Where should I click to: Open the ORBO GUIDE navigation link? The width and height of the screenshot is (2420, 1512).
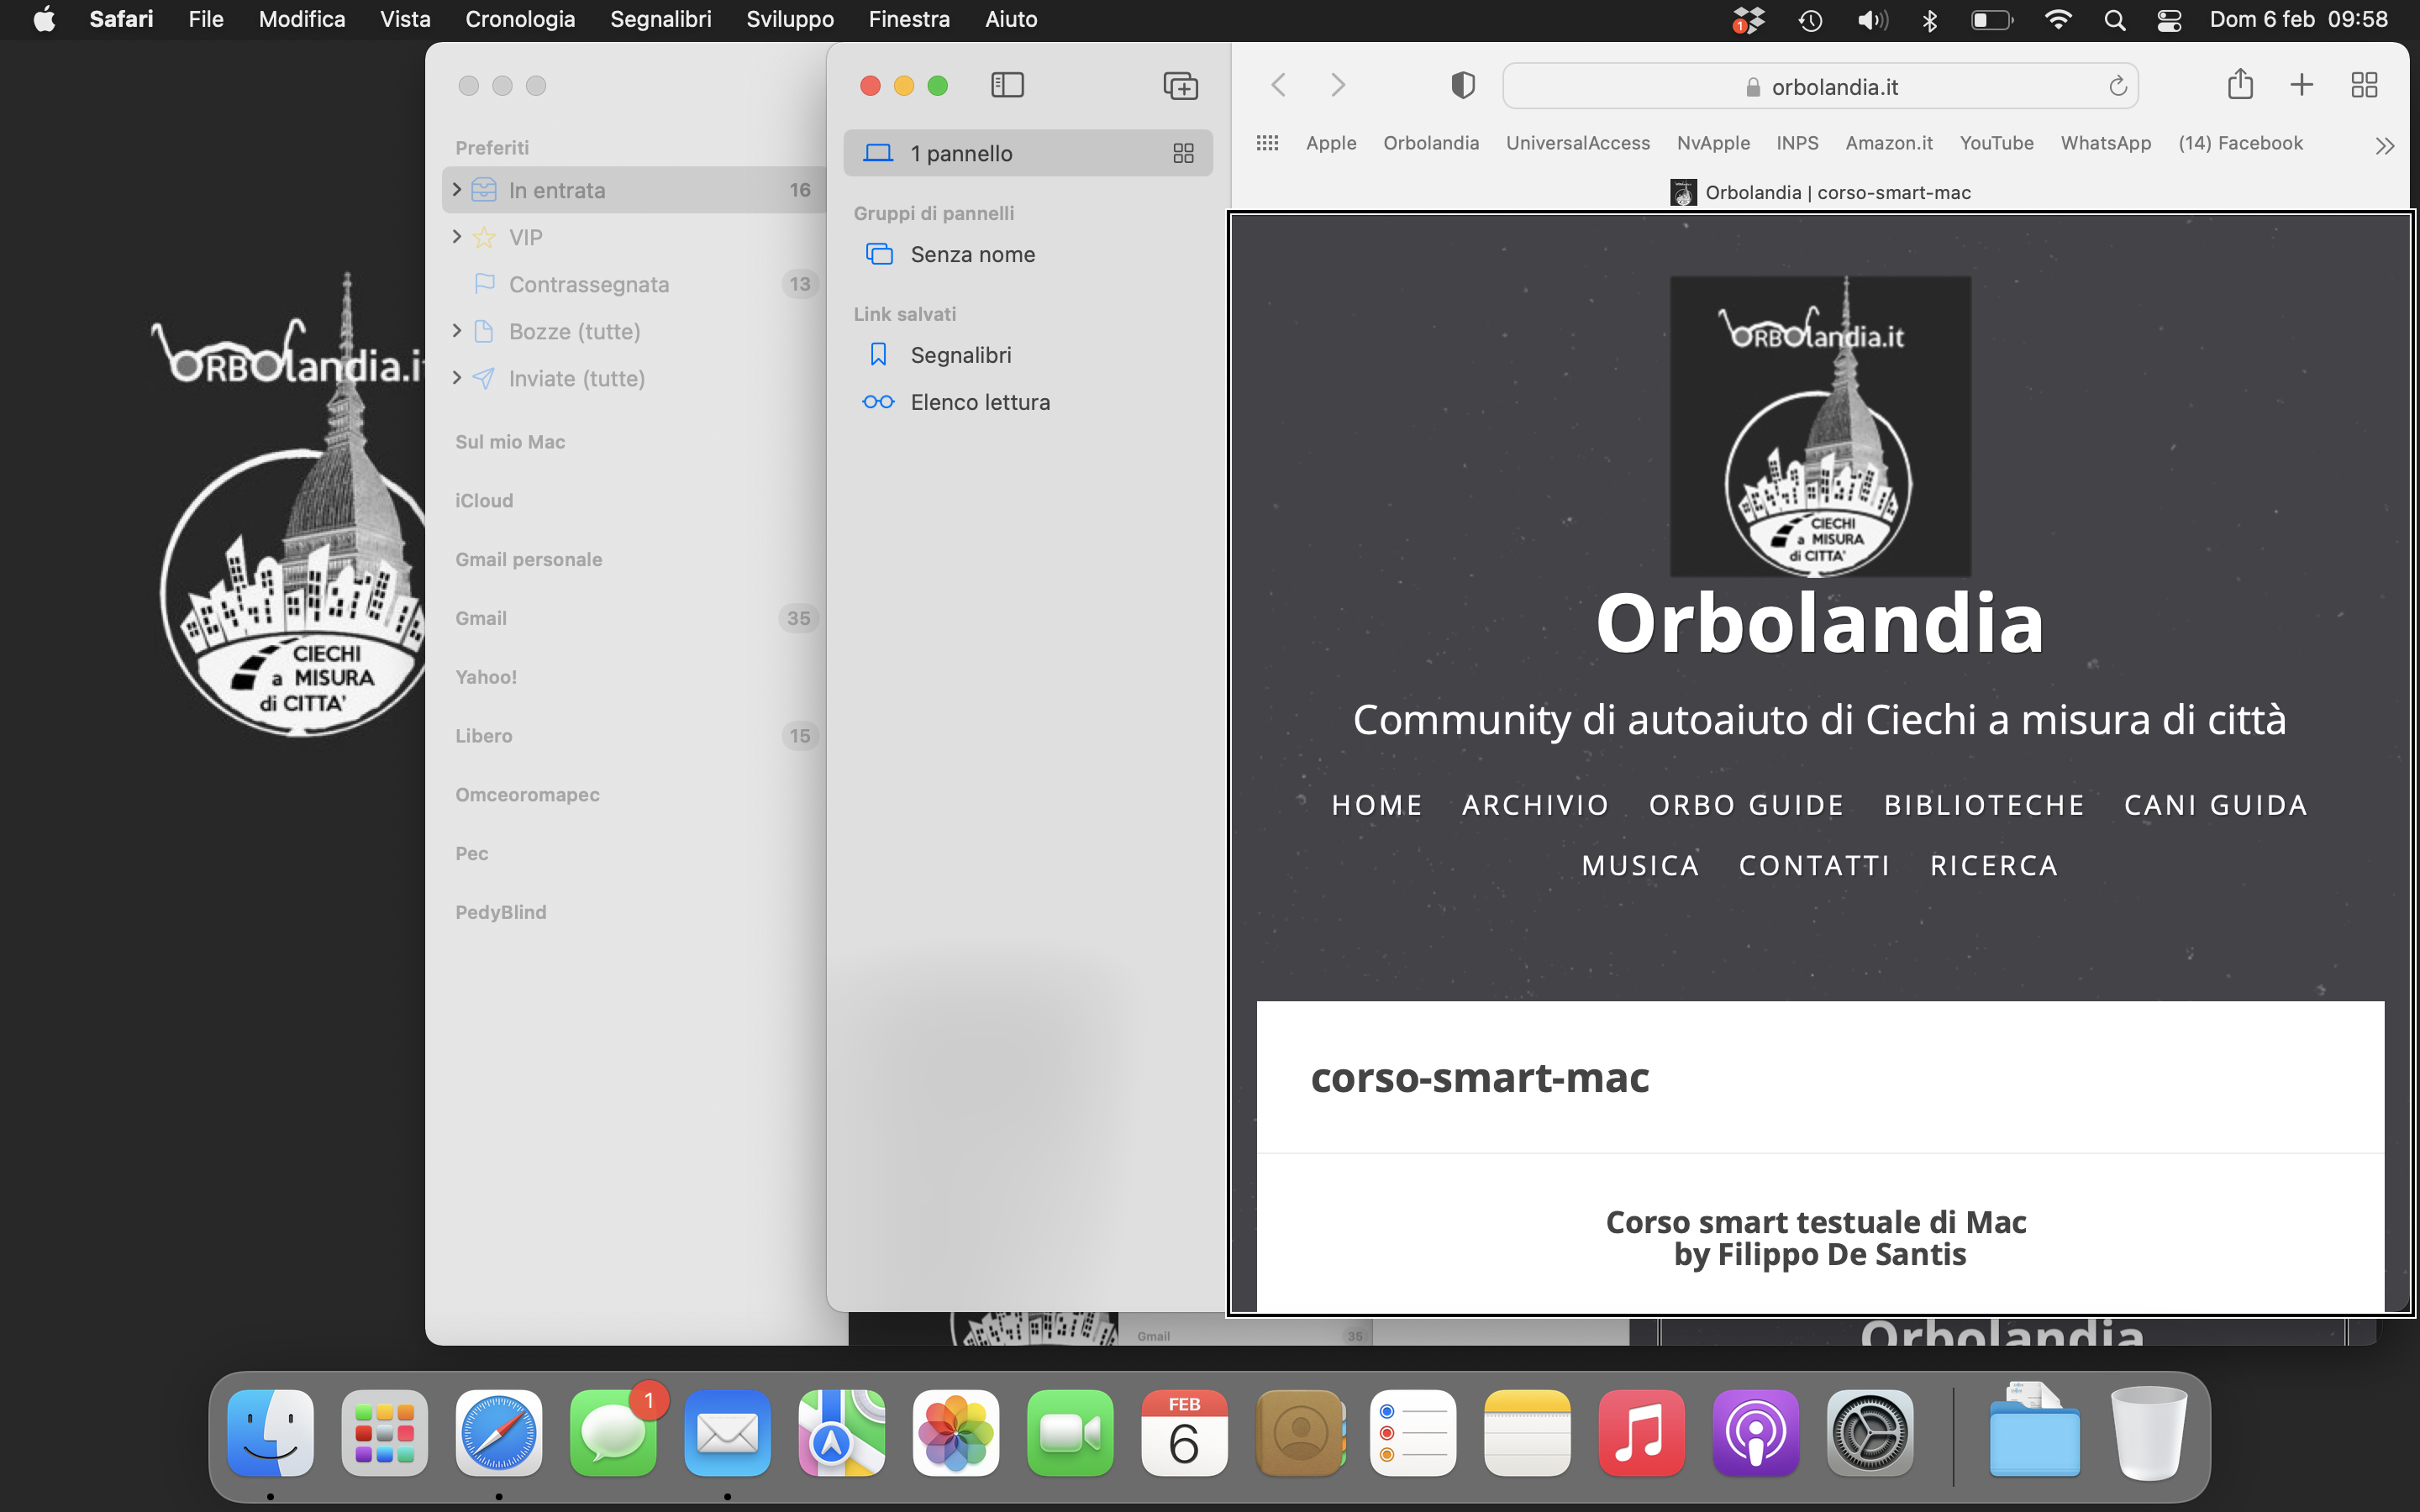coord(1746,805)
